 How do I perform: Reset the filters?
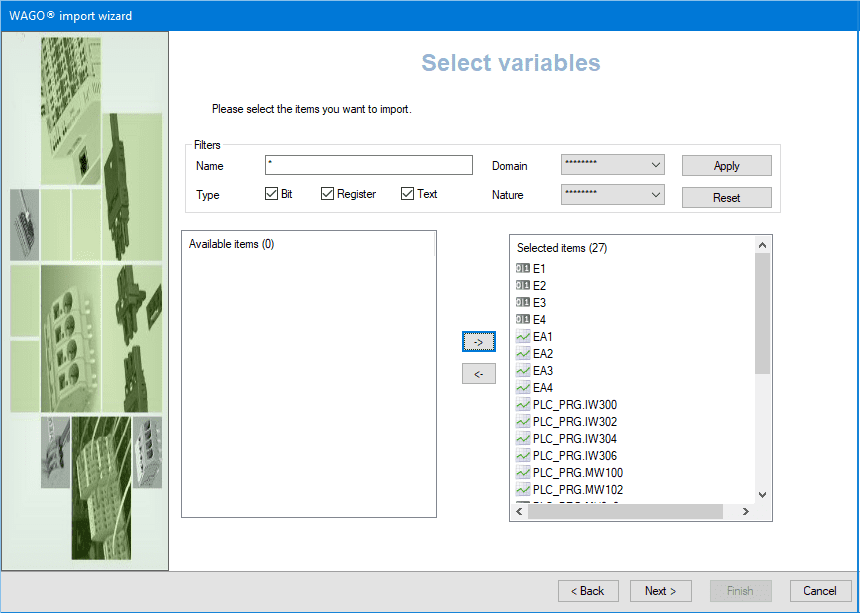pos(726,198)
